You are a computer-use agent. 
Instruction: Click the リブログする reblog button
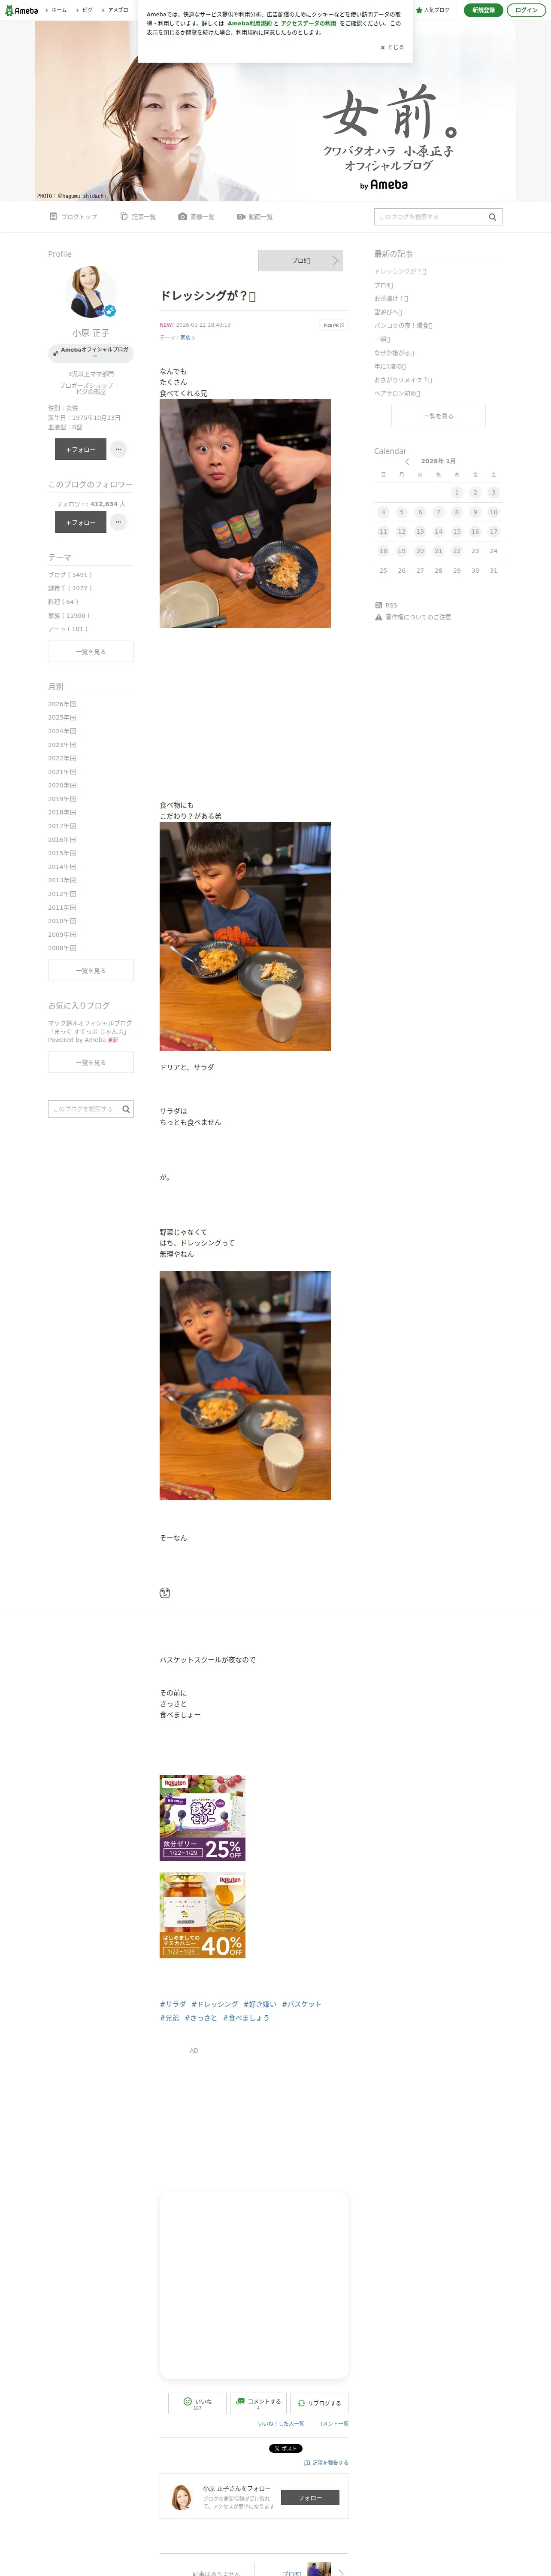click(x=319, y=2403)
